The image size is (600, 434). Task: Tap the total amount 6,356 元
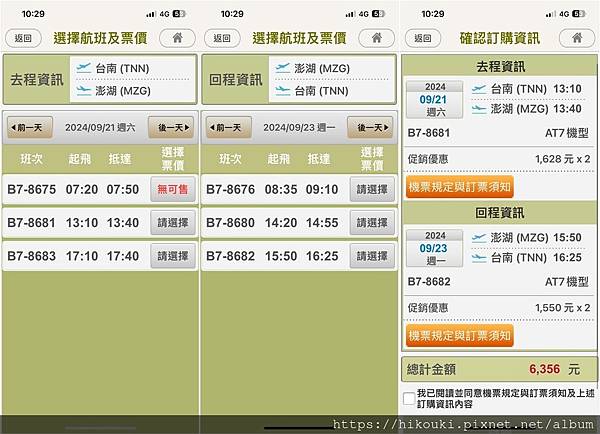[554, 369]
